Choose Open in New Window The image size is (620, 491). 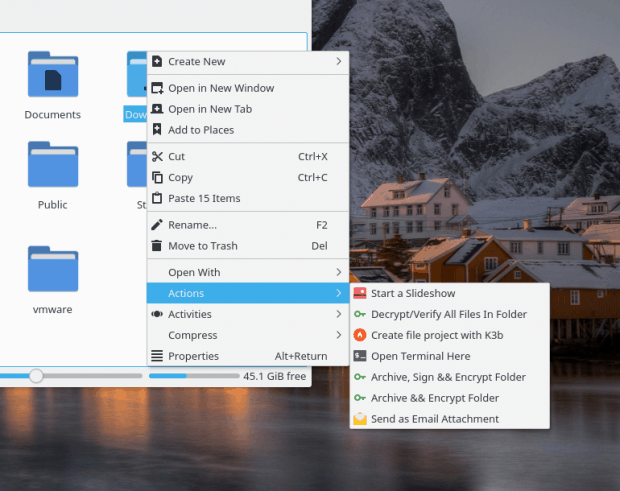pos(248,88)
